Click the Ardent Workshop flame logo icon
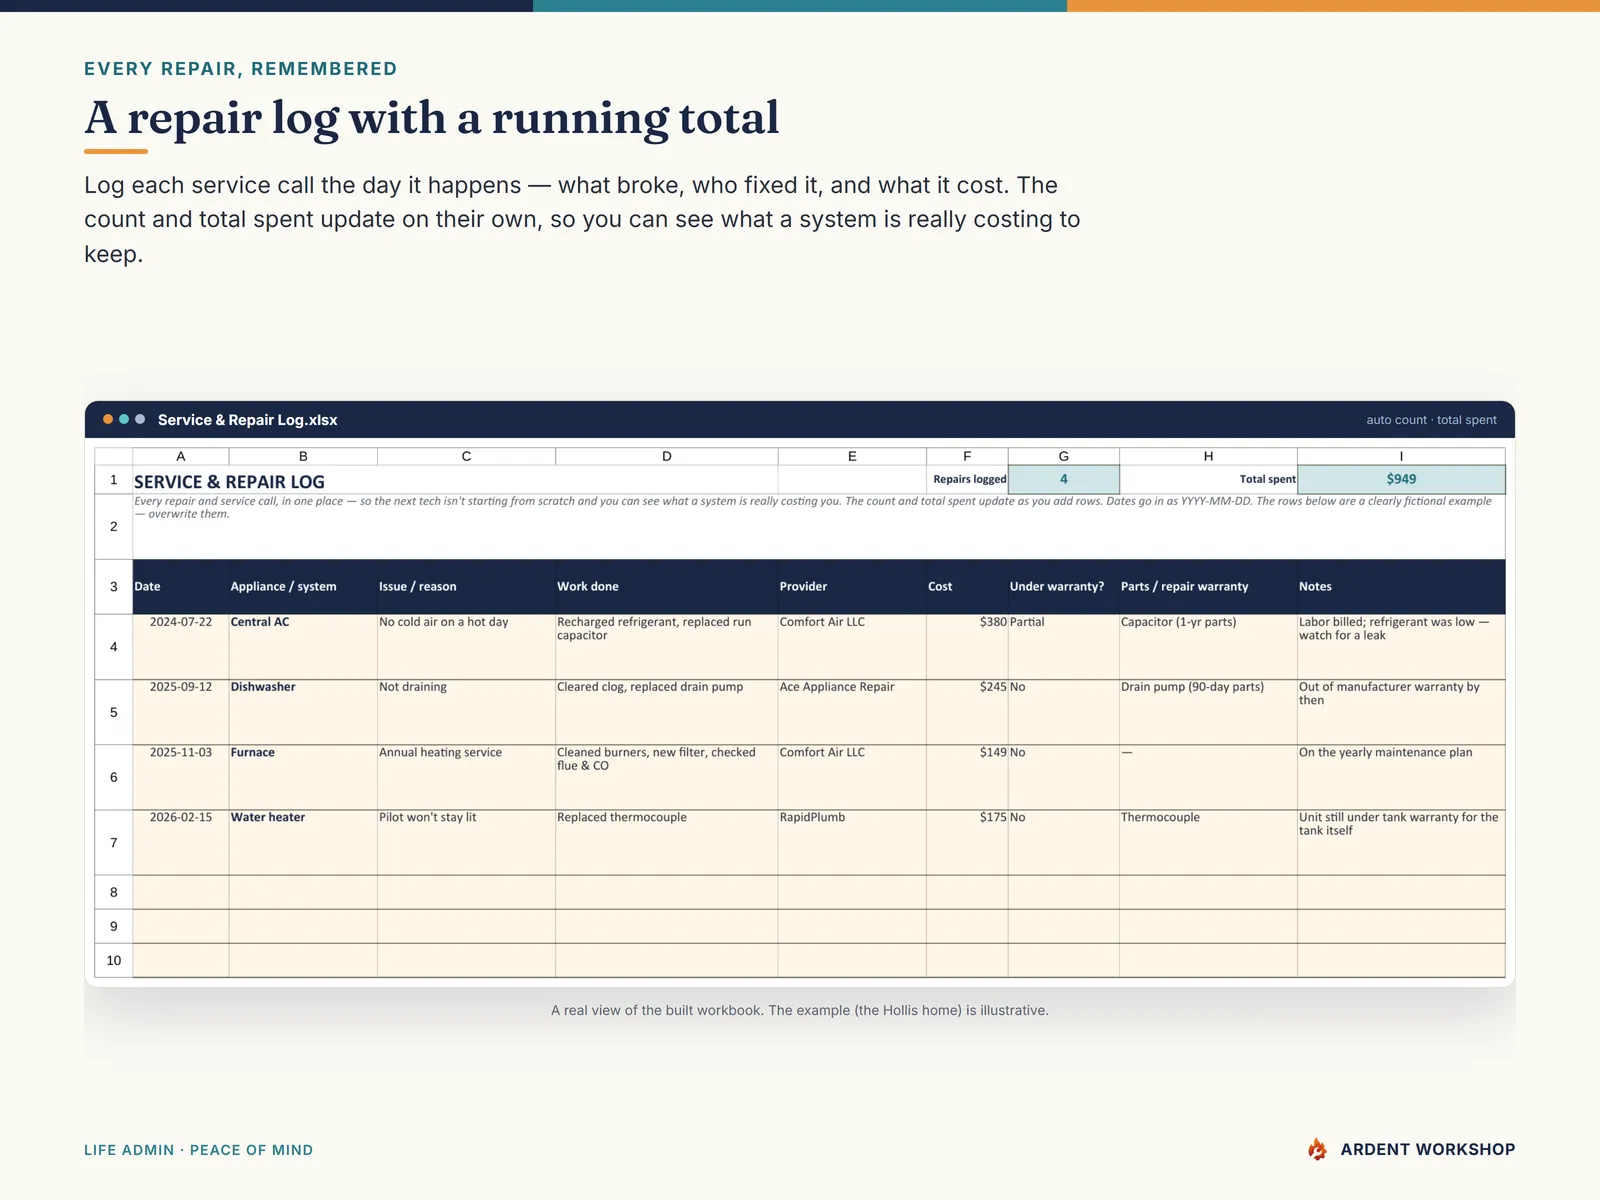 (1317, 1149)
